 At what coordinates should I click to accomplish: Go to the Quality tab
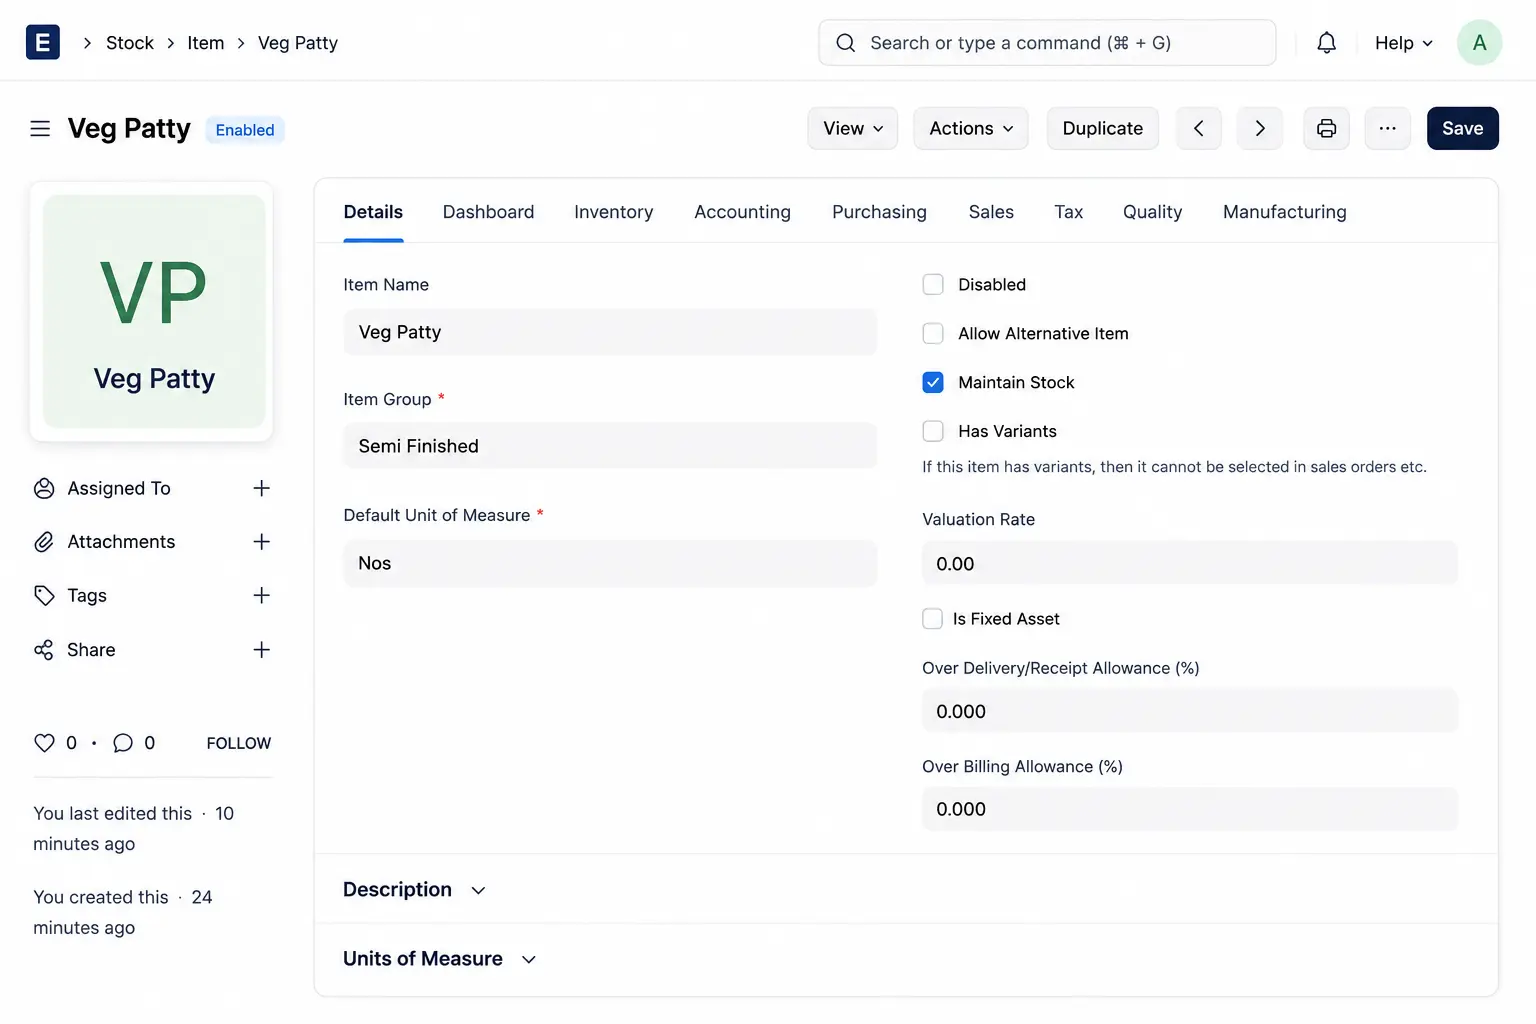click(x=1152, y=212)
